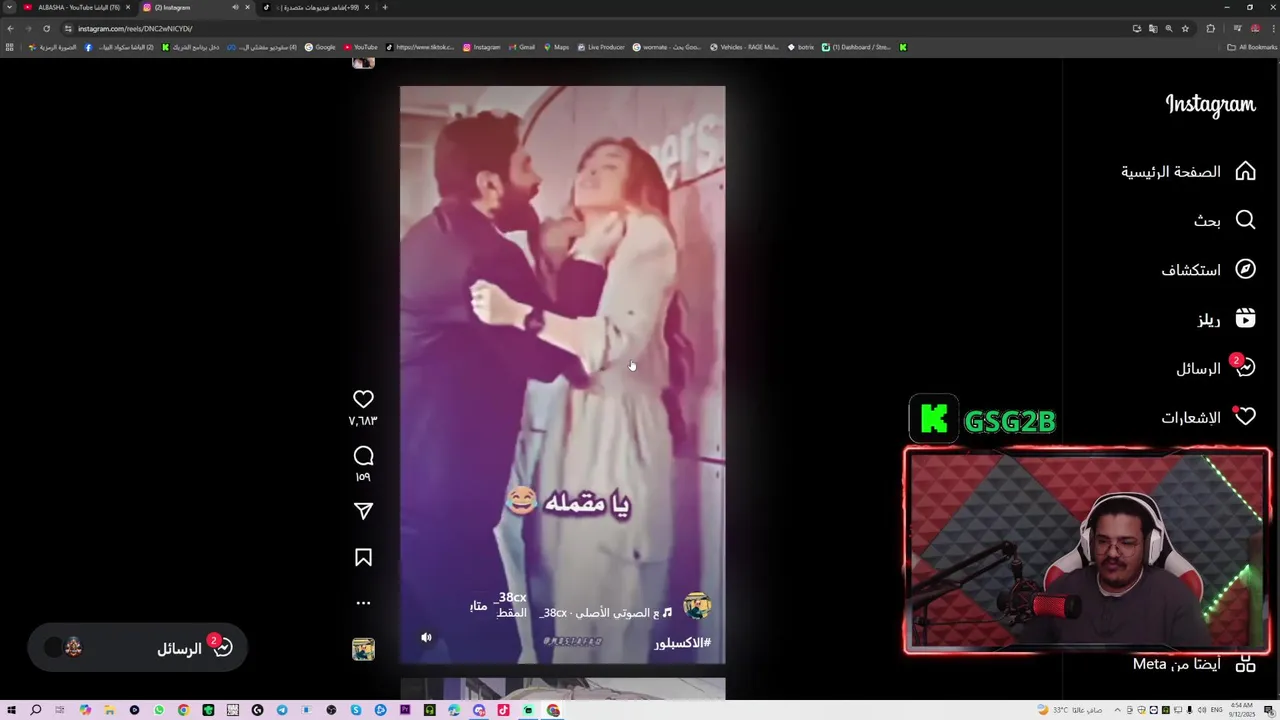Screen dimensions: 1280x720
Task: Open Chrome three-dot menu
Action: [x=1273, y=28]
